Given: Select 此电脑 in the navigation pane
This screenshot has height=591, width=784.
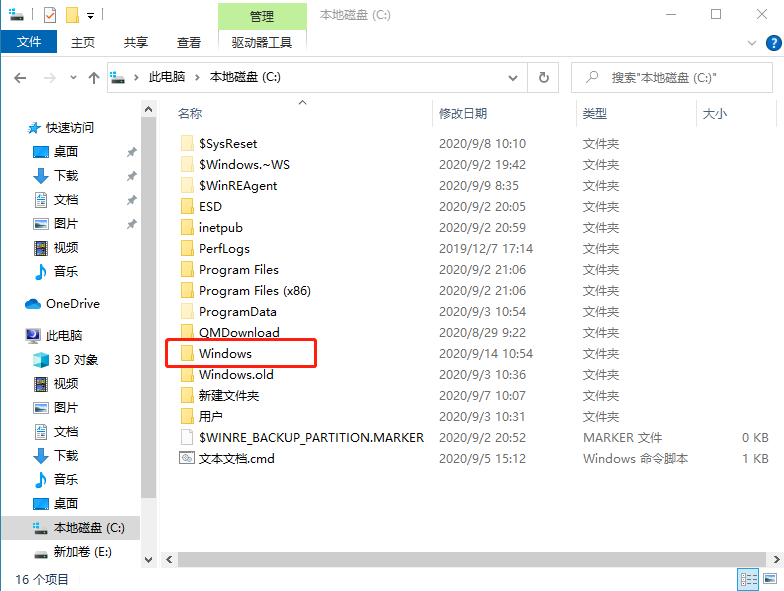Looking at the screenshot, I should point(64,336).
